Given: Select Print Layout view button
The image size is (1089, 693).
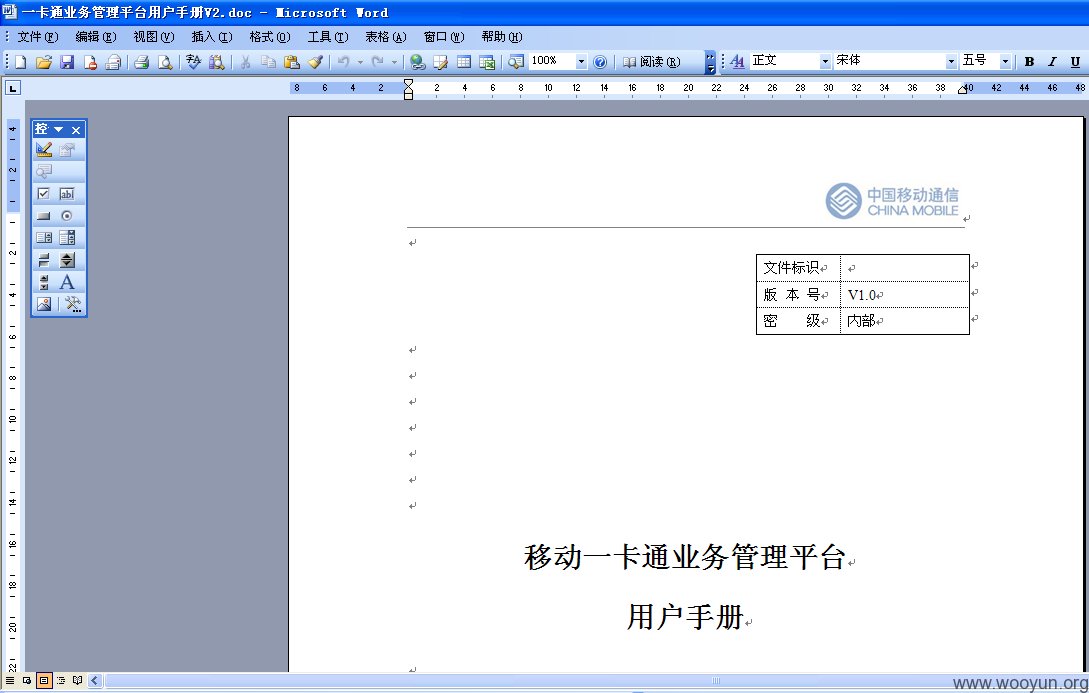Looking at the screenshot, I should (44, 681).
